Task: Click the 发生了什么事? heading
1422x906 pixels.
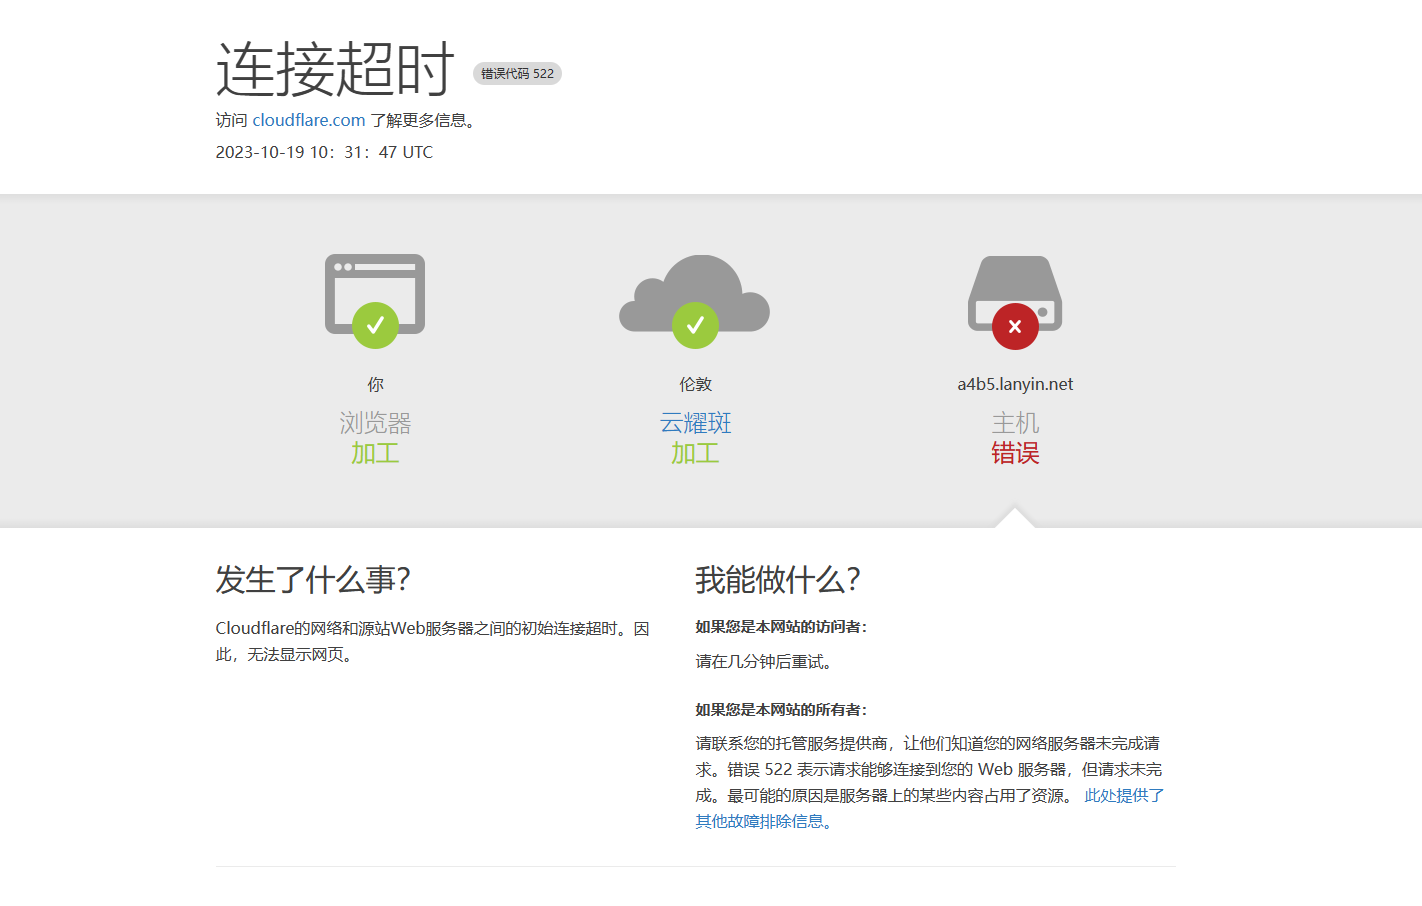Action: 313,580
